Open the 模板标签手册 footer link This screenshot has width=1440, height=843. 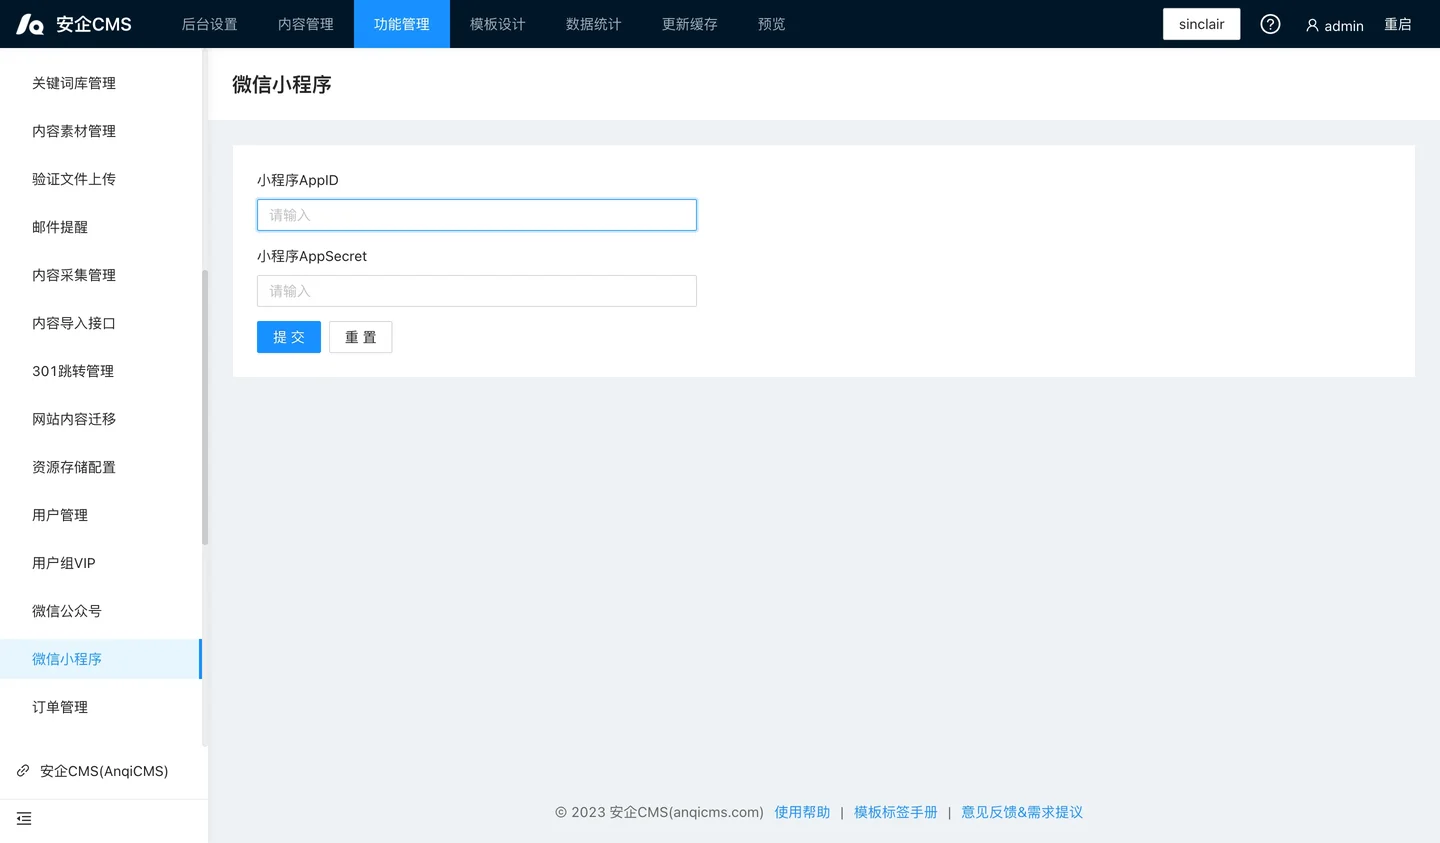click(896, 812)
